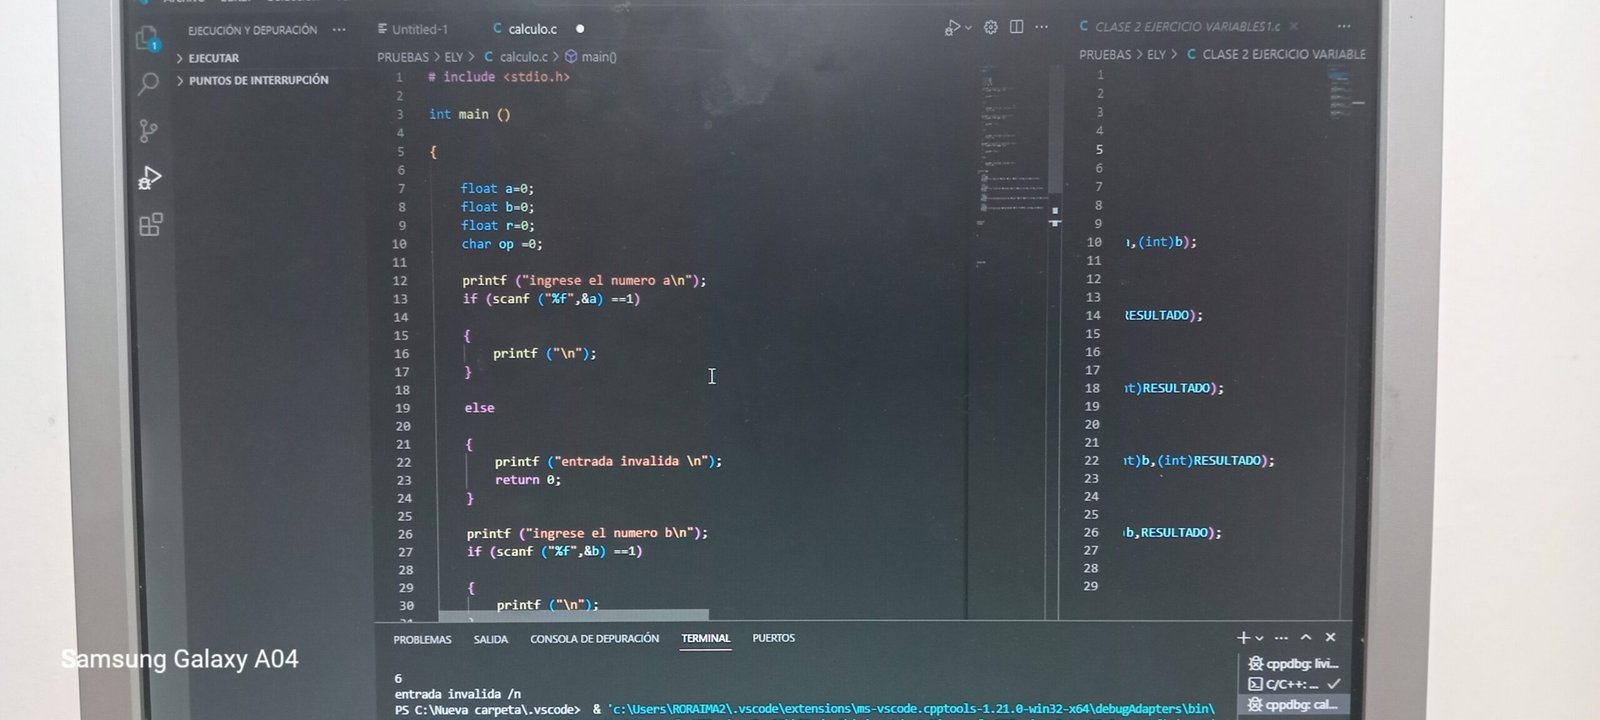Open the Search view icon
This screenshot has width=1600, height=720.
pos(148,83)
